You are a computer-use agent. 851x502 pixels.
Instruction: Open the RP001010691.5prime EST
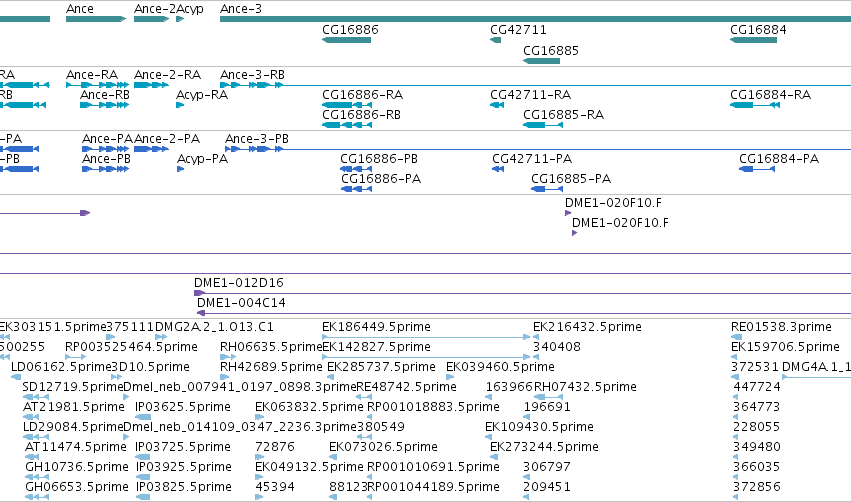point(370,478)
